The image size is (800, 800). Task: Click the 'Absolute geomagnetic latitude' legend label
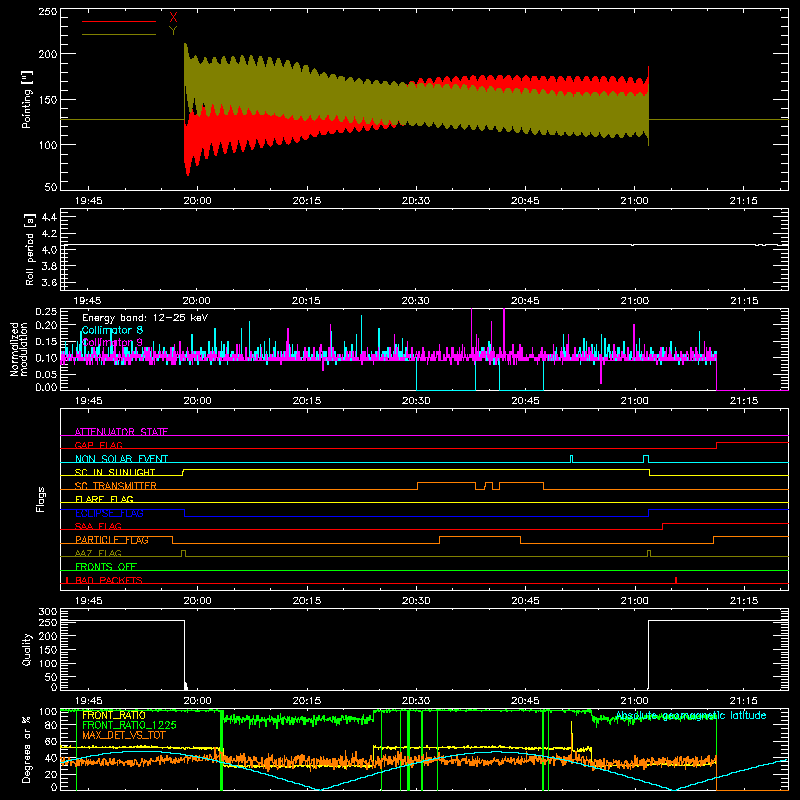tap(691, 715)
